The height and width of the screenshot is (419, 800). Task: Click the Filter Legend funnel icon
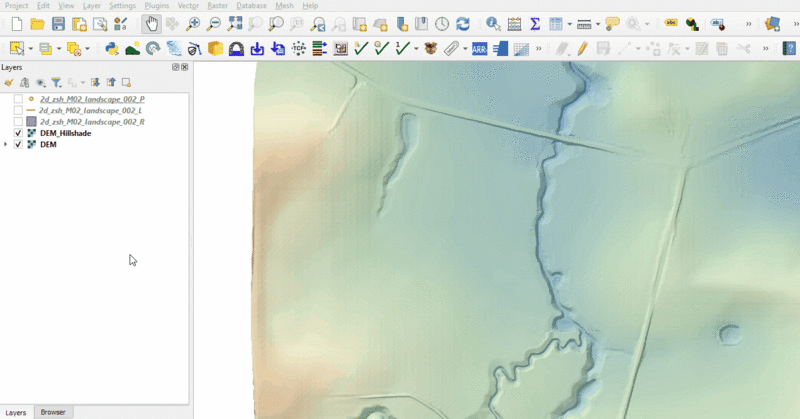point(56,83)
